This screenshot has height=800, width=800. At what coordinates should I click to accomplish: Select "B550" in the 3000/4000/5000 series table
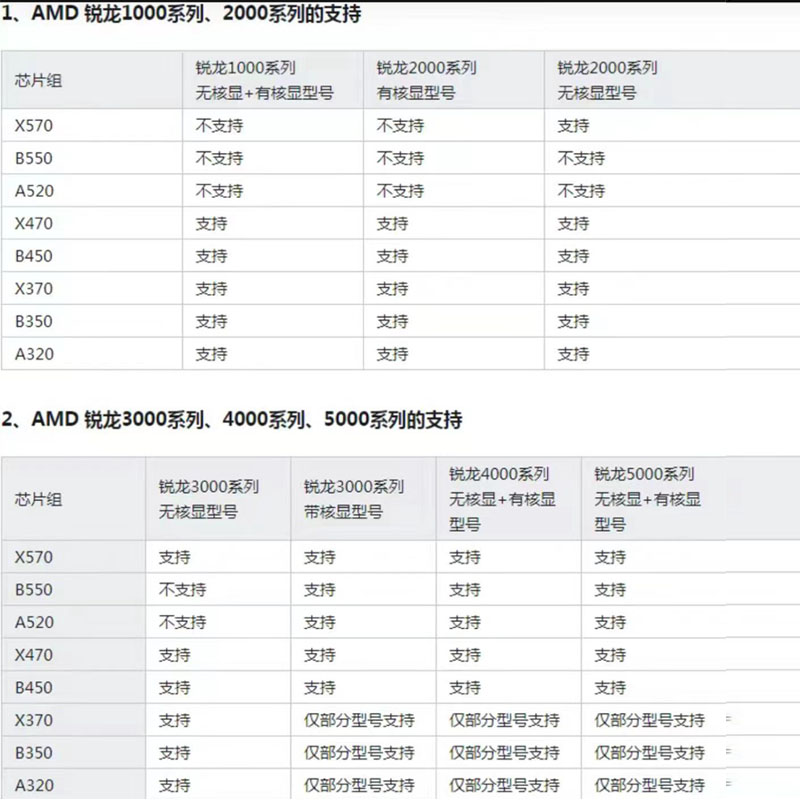pos(34,590)
